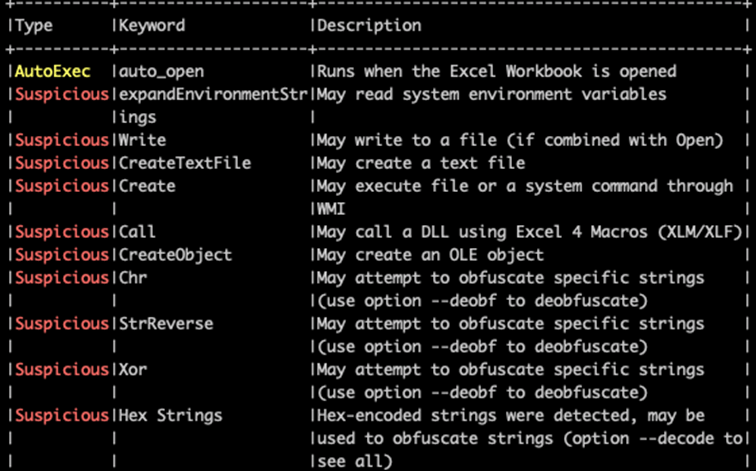Click the Keyword column header
The width and height of the screenshot is (756, 471).
(x=152, y=26)
